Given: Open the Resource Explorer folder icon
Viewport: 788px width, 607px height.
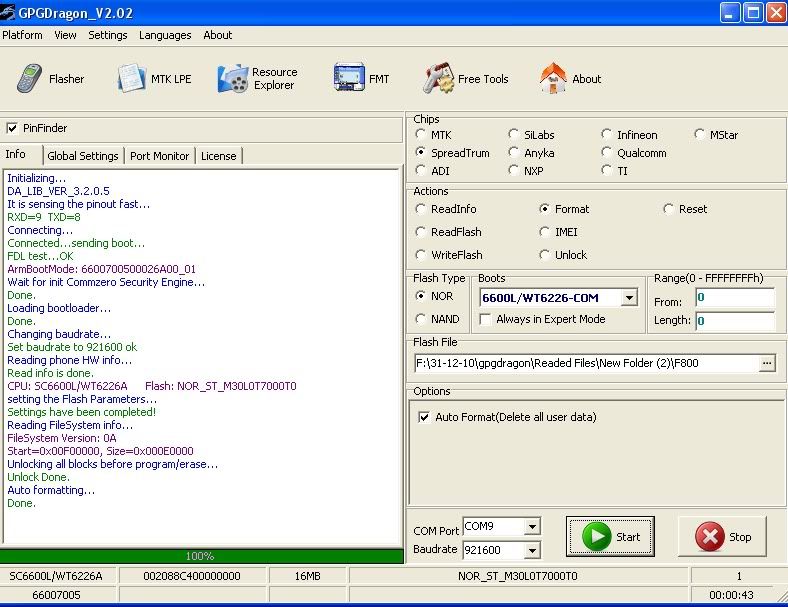Looking at the screenshot, I should [233, 78].
